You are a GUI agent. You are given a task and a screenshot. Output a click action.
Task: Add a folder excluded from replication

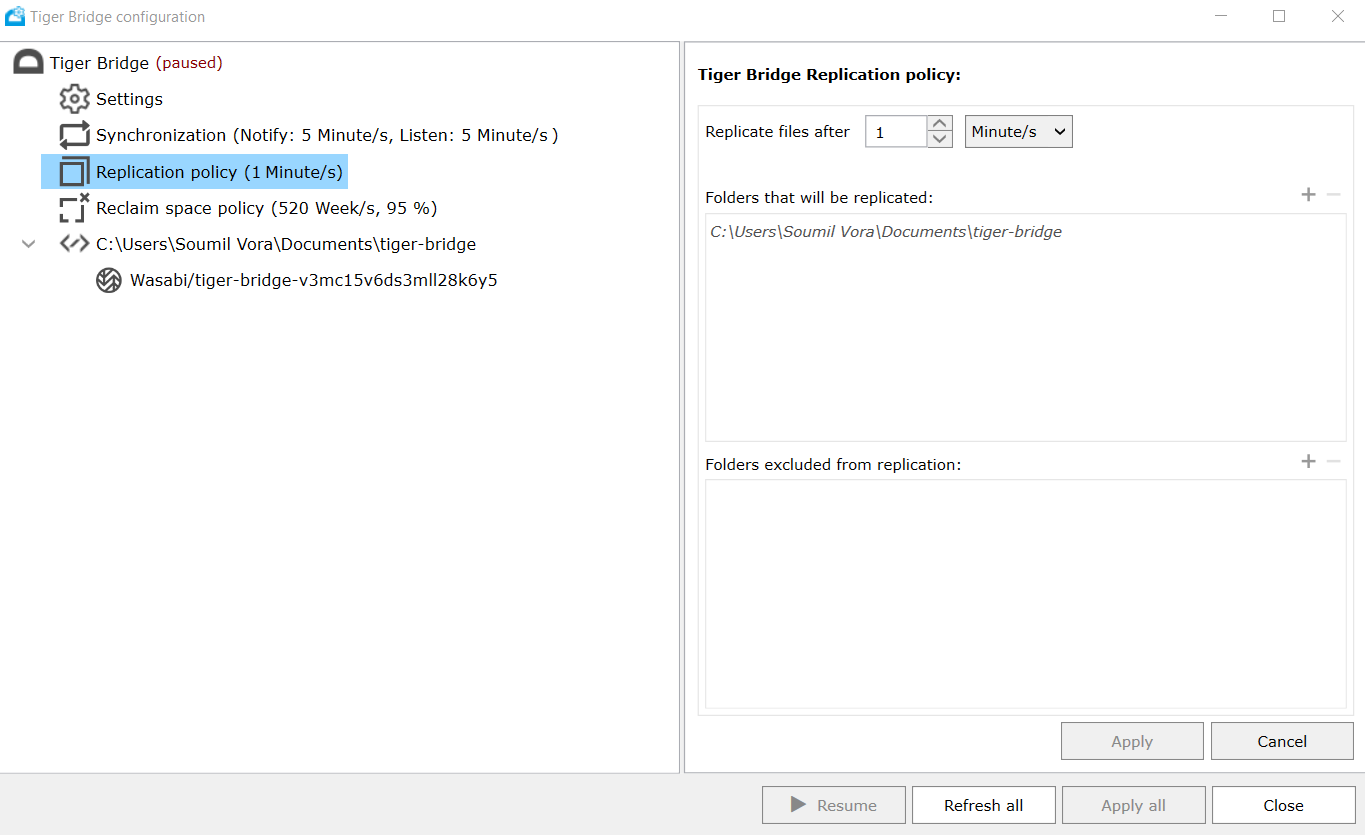[1308, 461]
